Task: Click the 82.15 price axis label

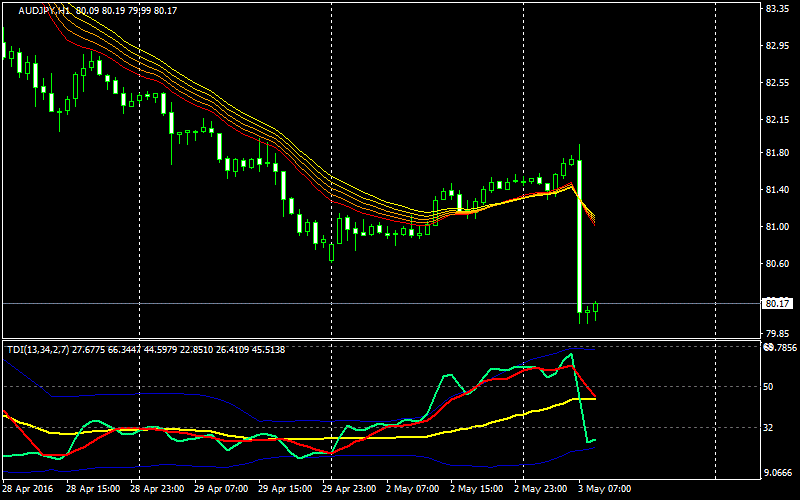Action: [777, 120]
